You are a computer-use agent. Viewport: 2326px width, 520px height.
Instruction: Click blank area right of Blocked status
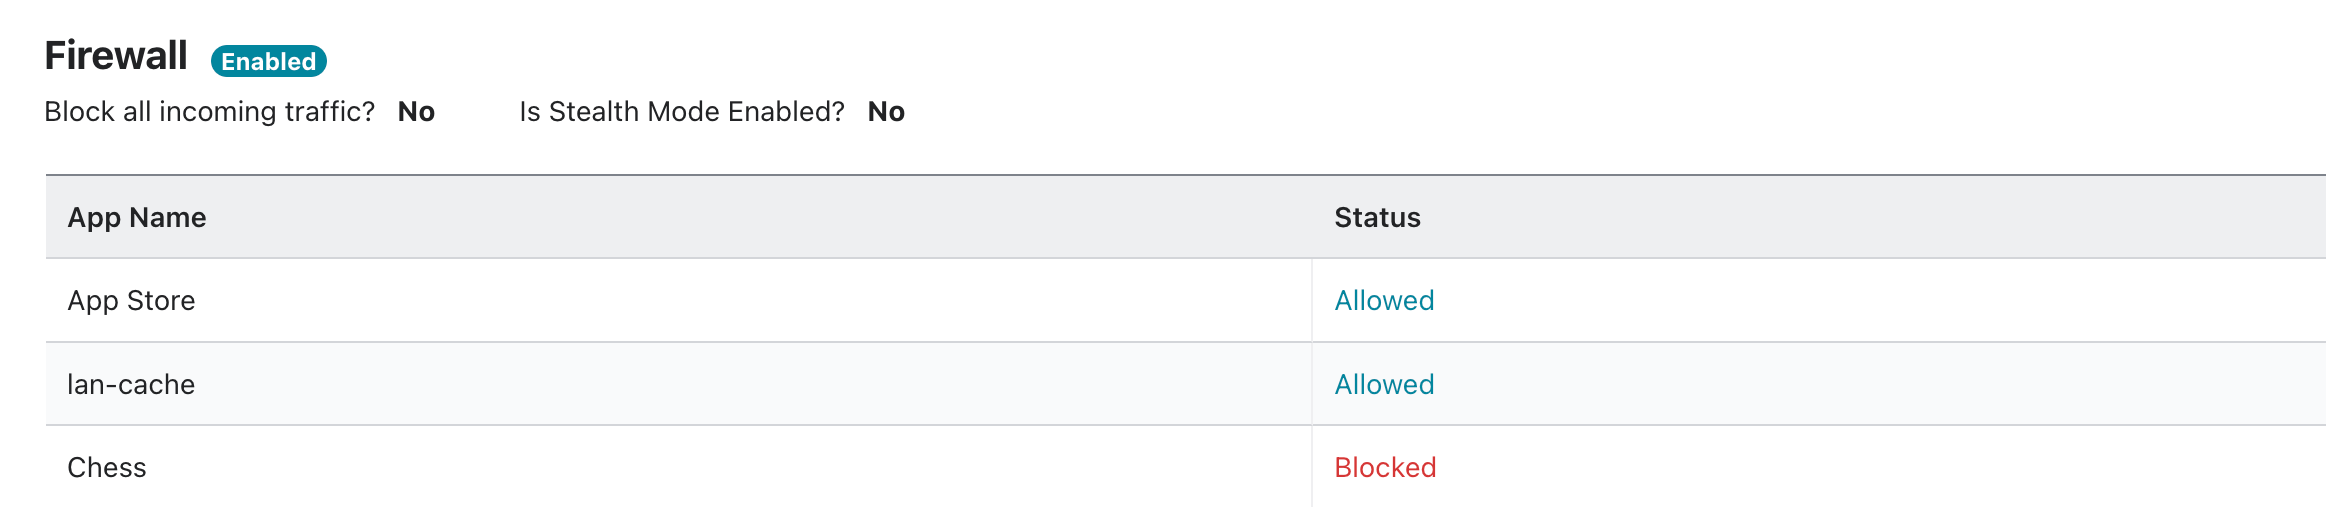1880,467
